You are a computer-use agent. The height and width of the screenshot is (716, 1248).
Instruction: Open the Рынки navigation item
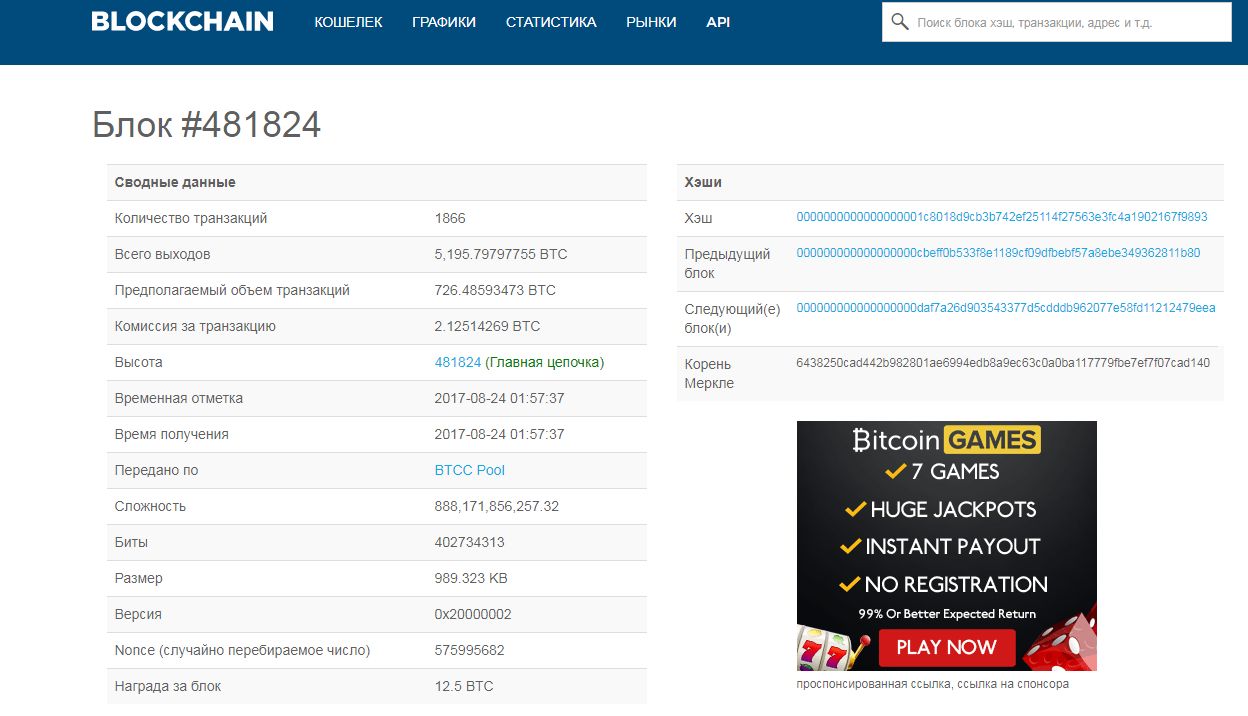click(651, 22)
